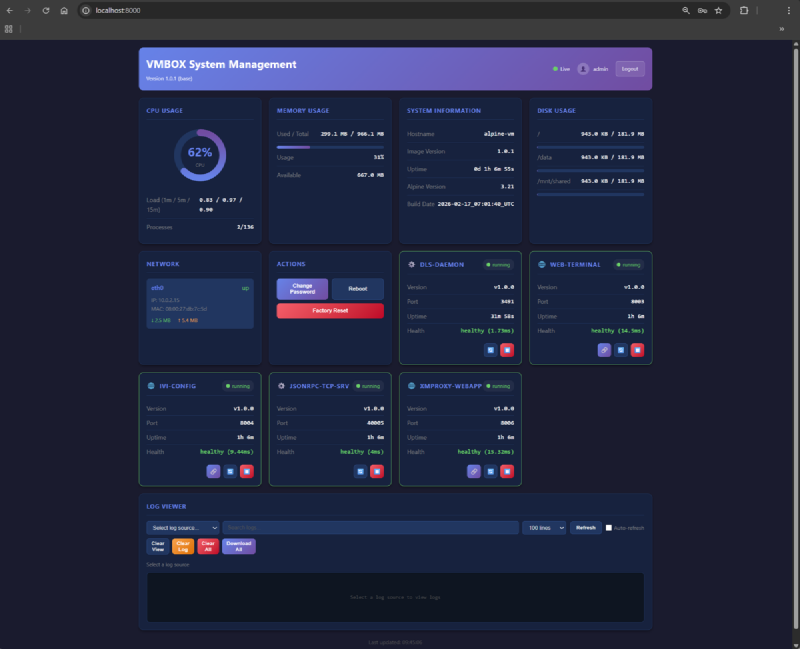Stop the XMPROXY-WEBAPP service
Image resolution: width=800 pixels, height=649 pixels.
pyautogui.click(x=507, y=471)
